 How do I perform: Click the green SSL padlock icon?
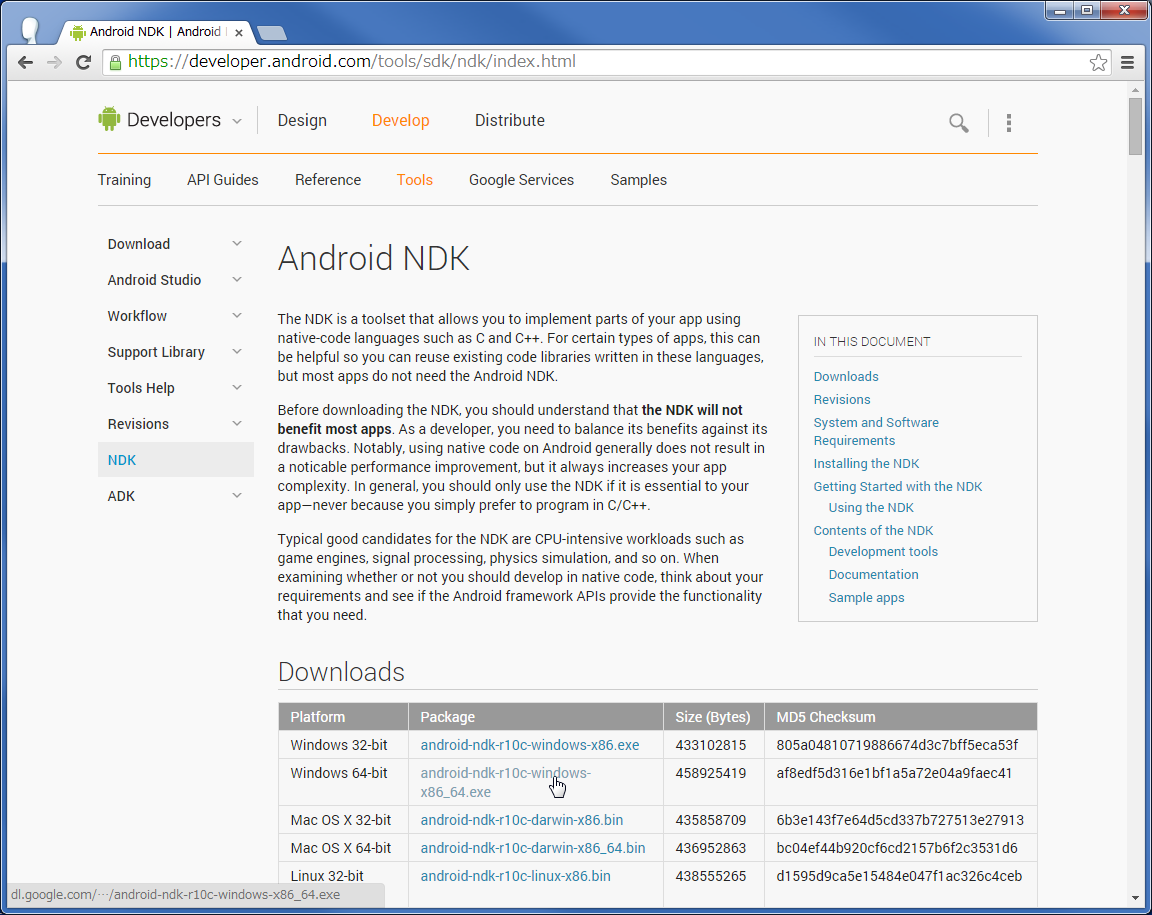click(x=115, y=62)
